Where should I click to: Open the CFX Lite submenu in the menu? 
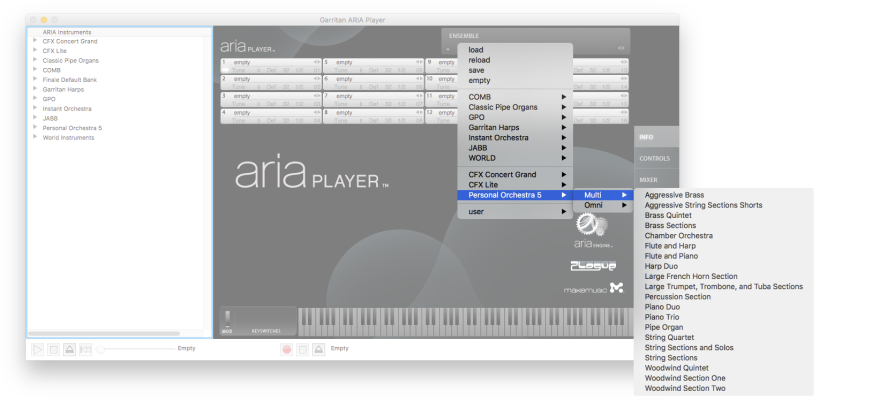pos(515,184)
